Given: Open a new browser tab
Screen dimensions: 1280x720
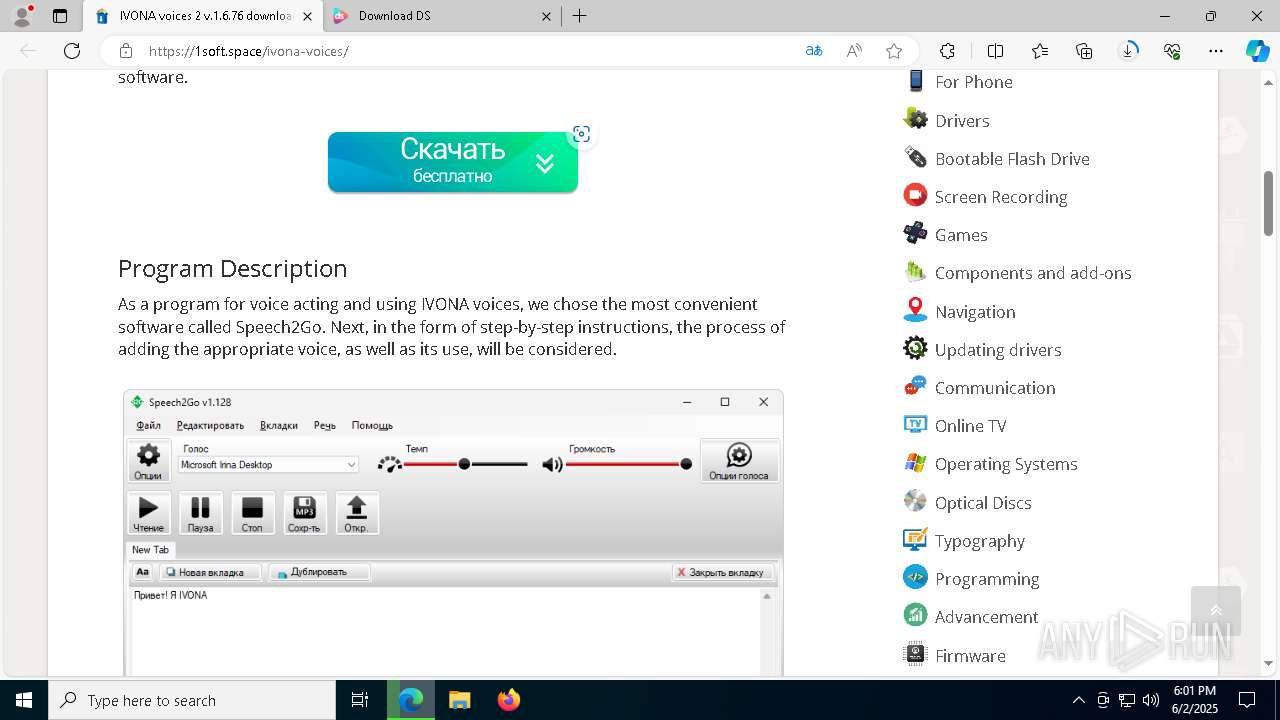Looking at the screenshot, I should [580, 16].
